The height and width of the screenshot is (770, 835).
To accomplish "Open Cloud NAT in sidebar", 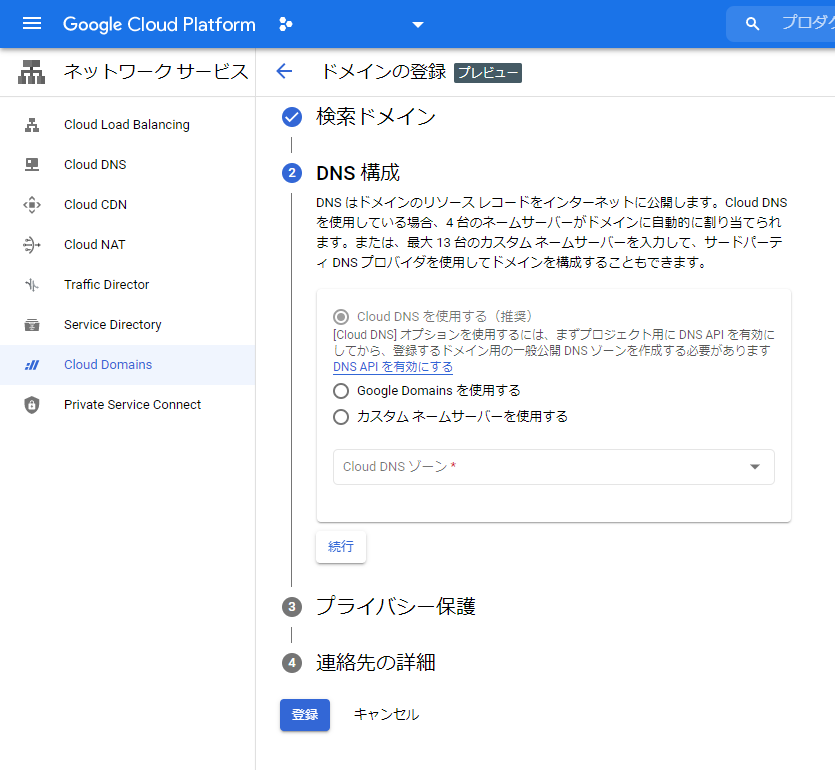I will pyautogui.click(x=94, y=244).
